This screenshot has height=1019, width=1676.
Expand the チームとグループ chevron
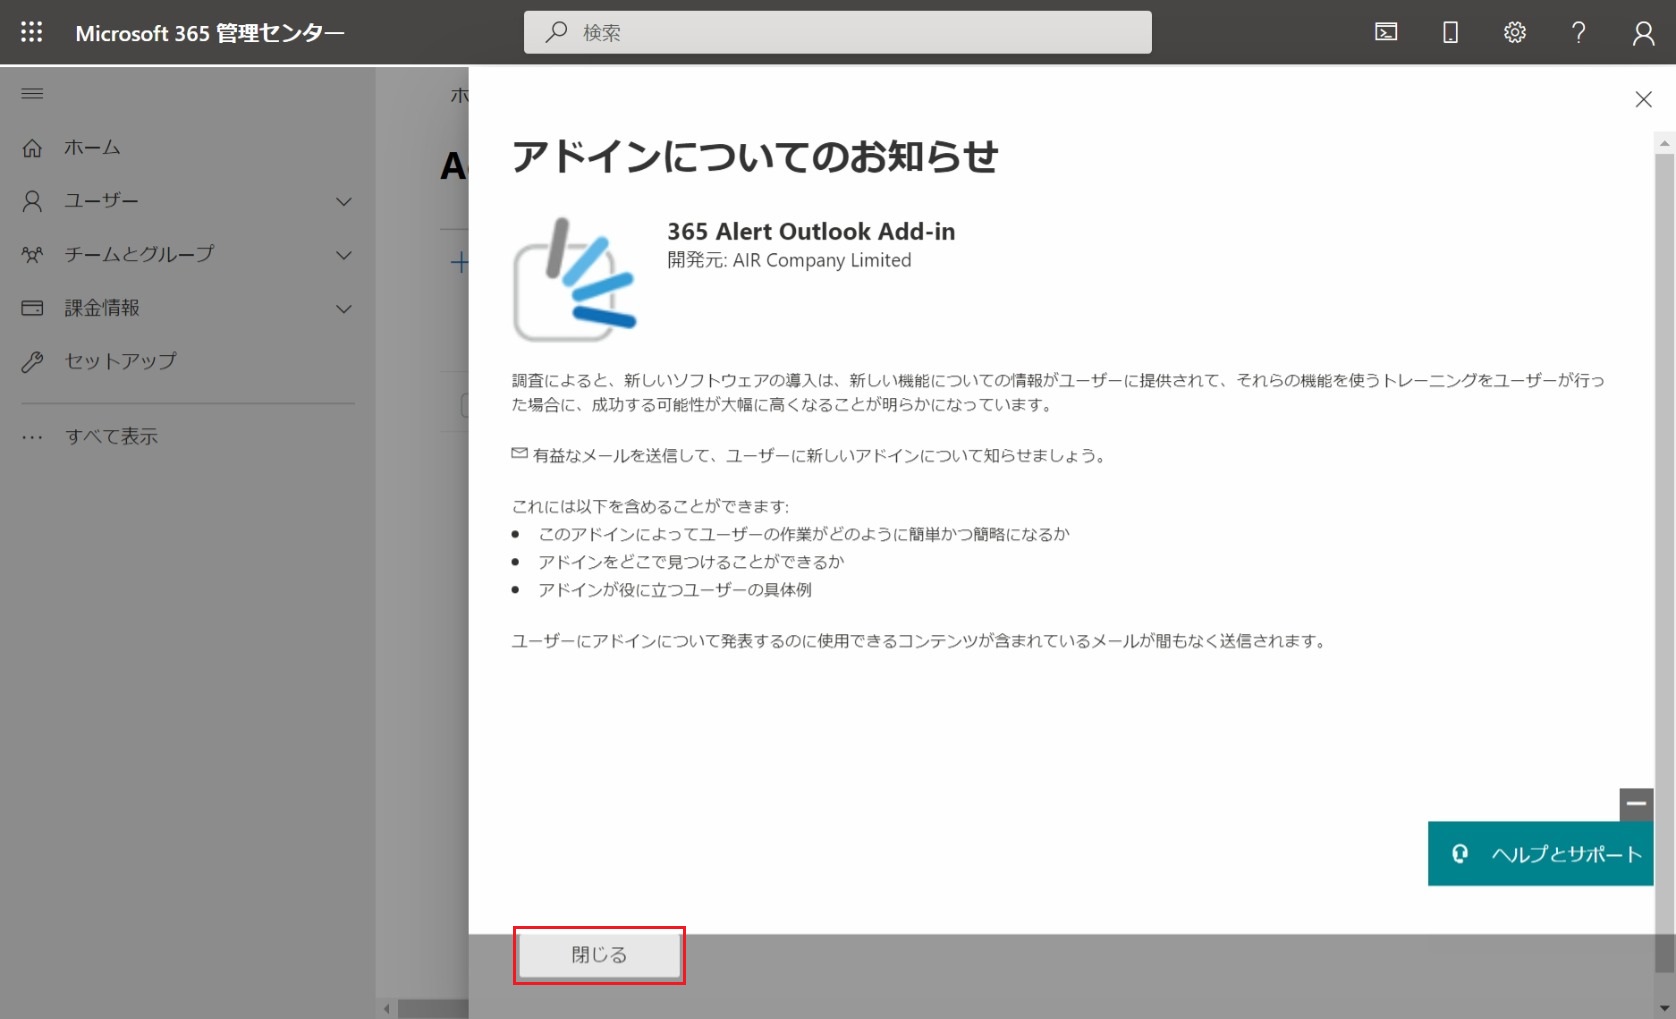[x=344, y=255]
